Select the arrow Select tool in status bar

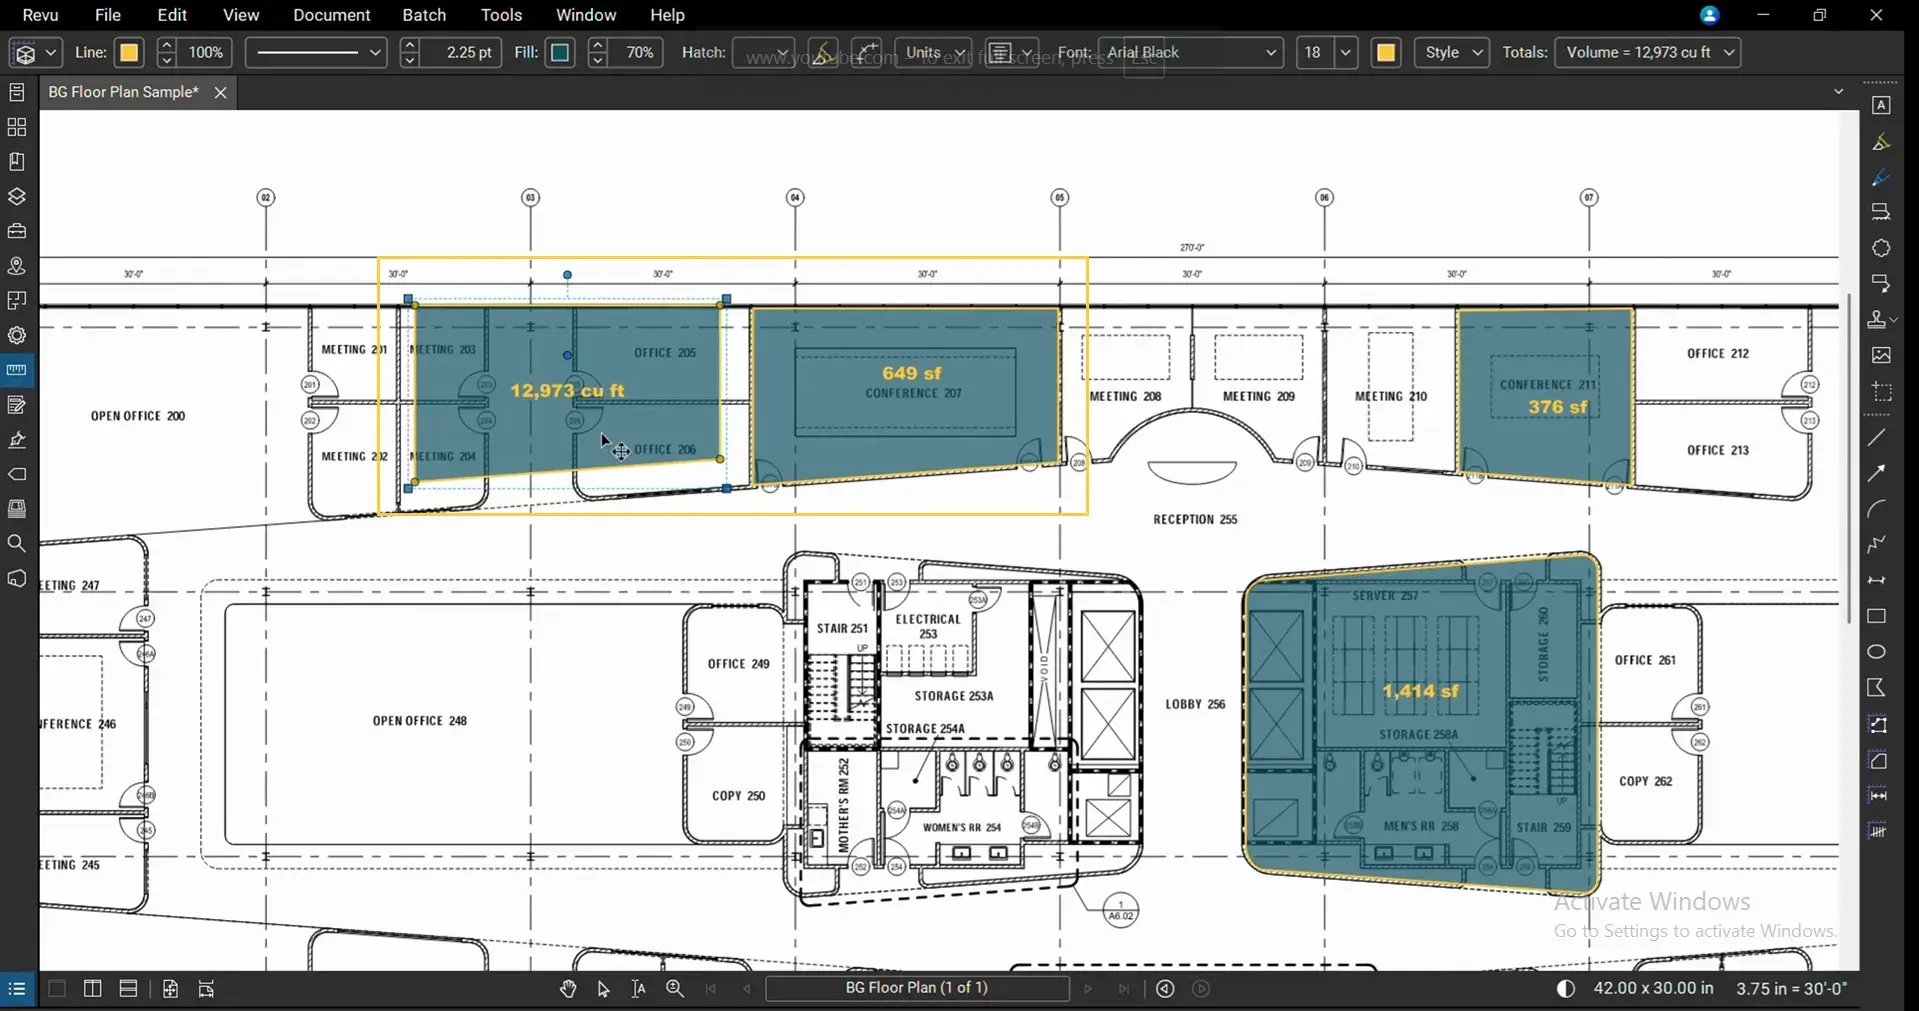603,989
